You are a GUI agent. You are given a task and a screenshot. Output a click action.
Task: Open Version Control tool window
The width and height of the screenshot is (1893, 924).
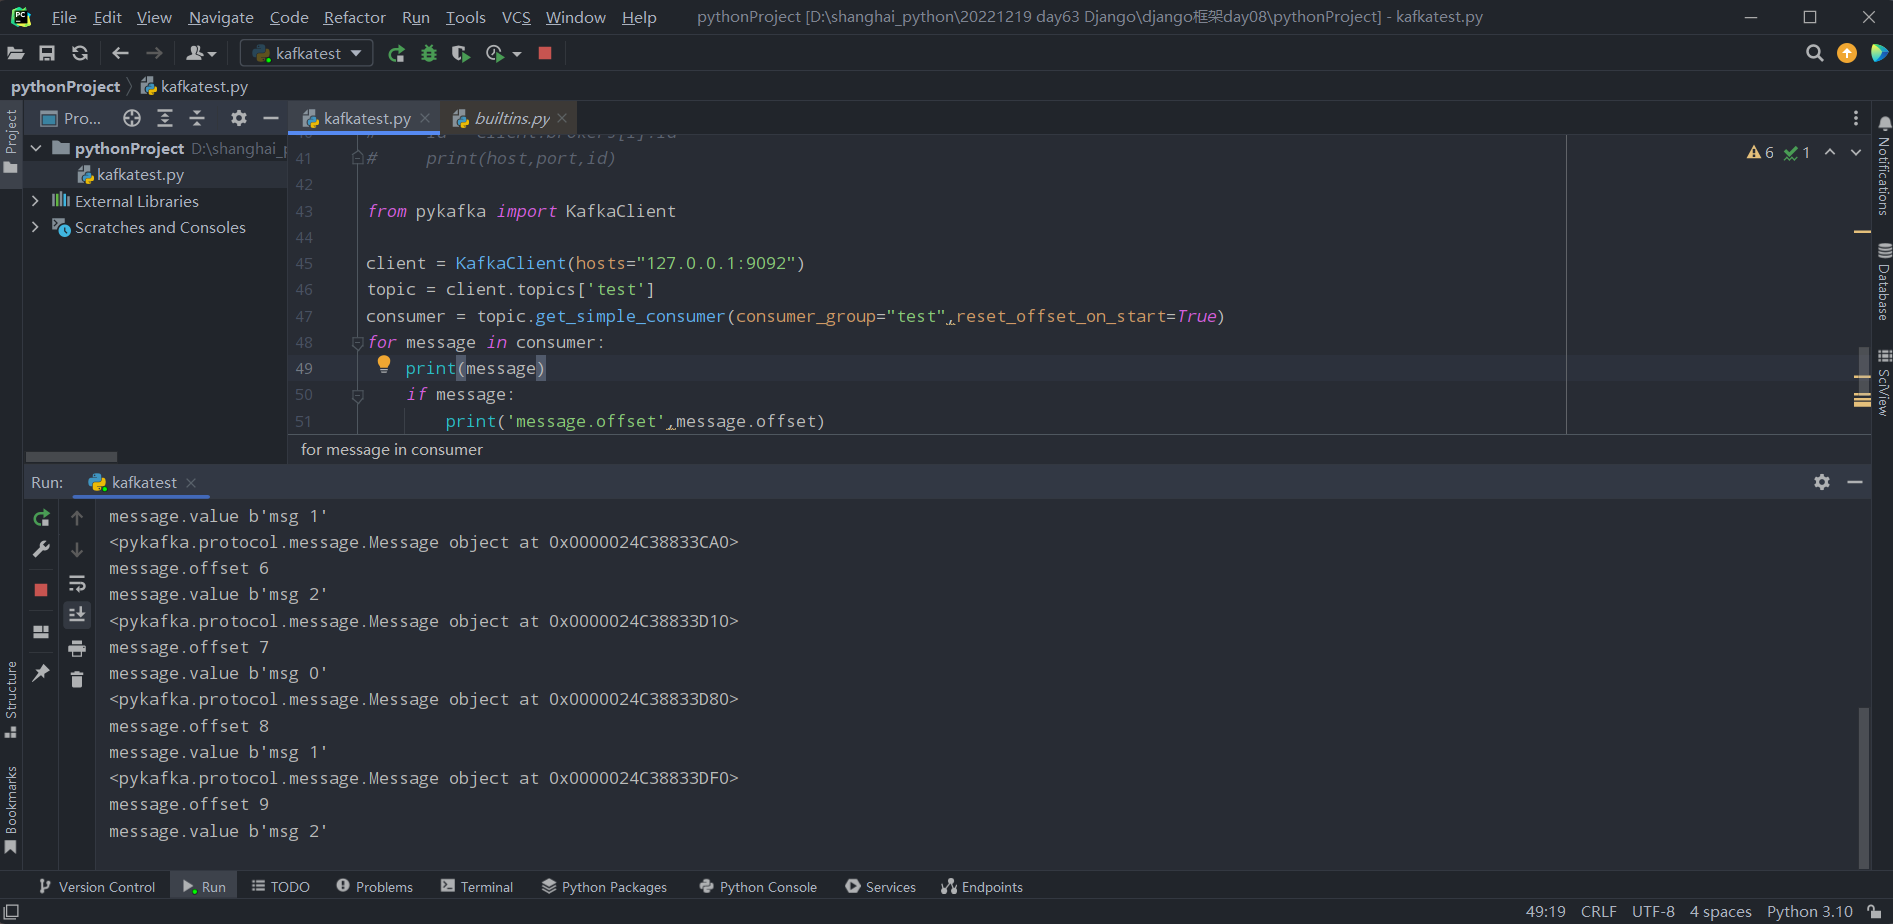click(x=96, y=887)
